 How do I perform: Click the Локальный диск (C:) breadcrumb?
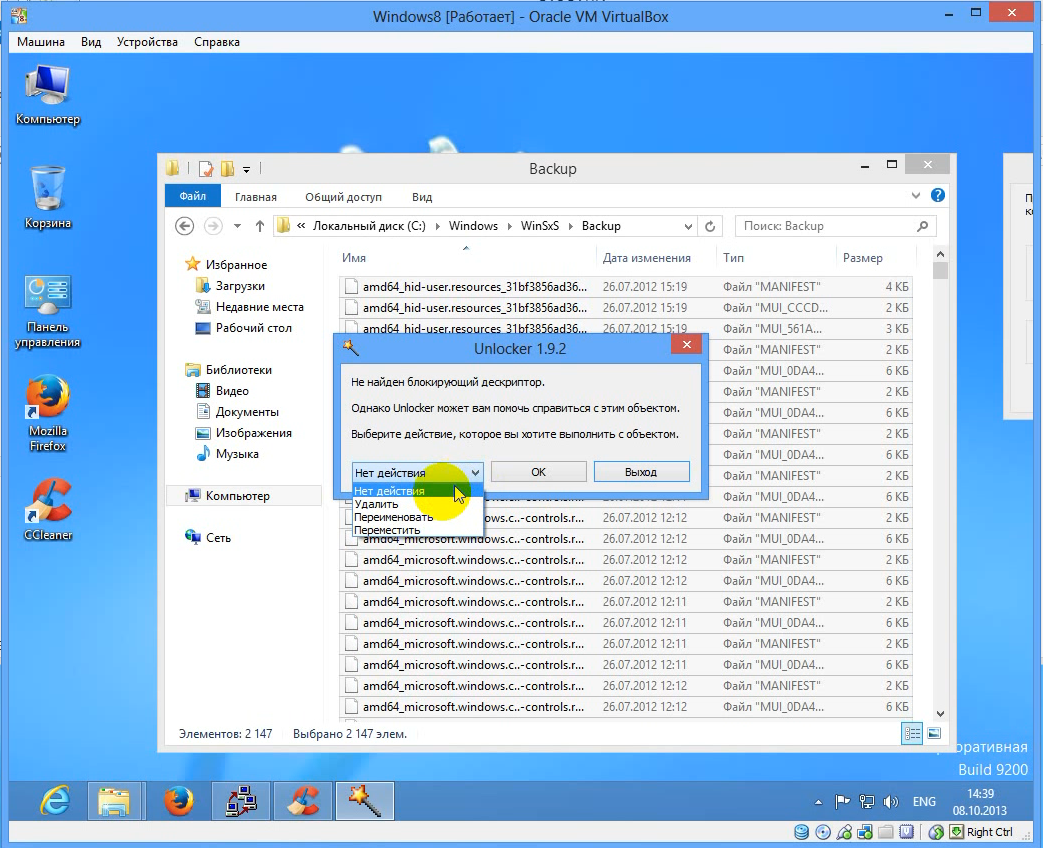[x=369, y=226]
